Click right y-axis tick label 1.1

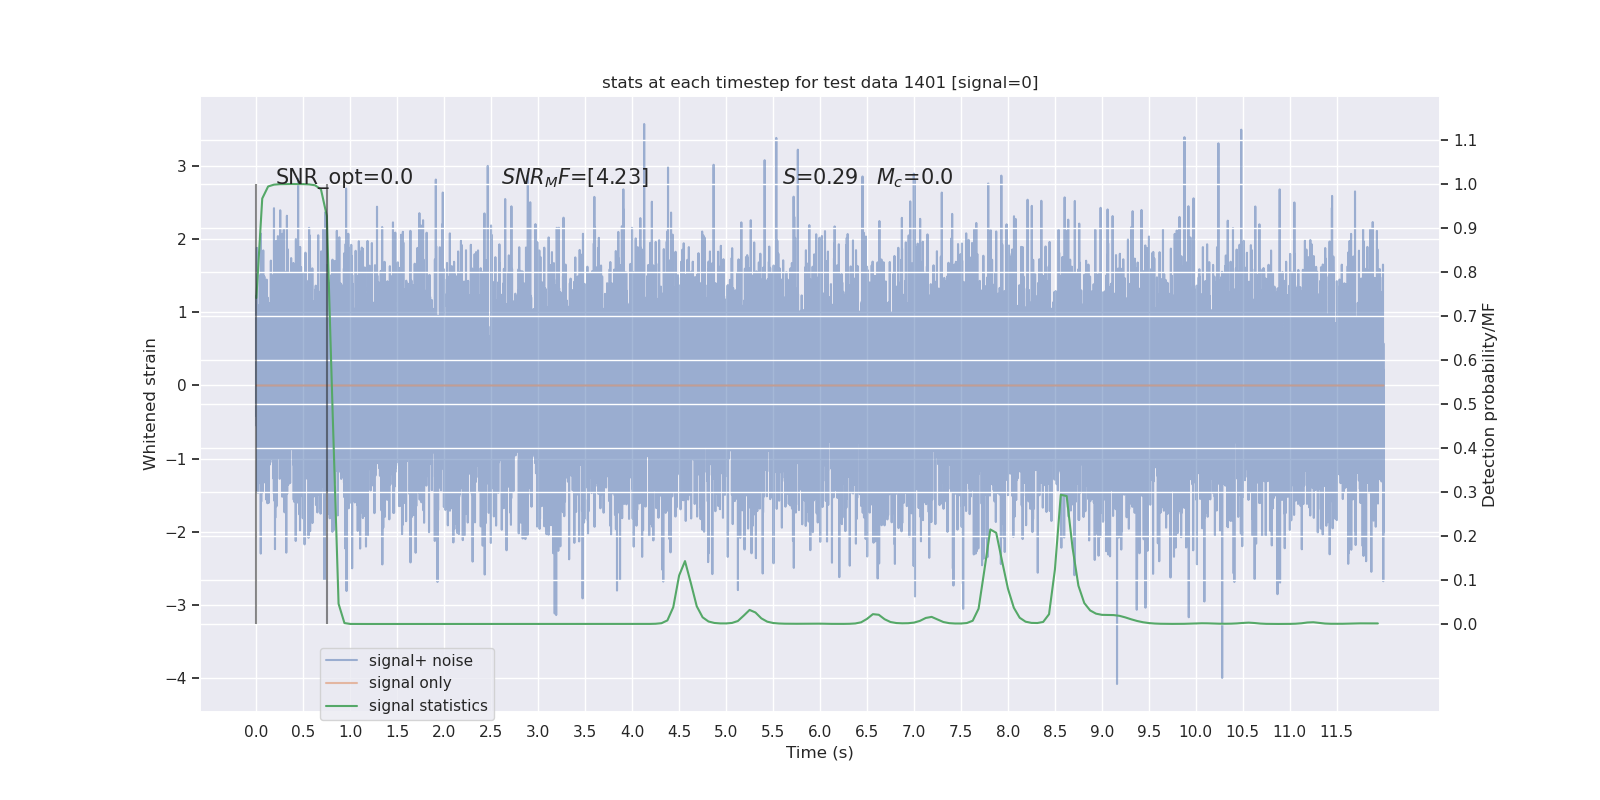point(1465,140)
